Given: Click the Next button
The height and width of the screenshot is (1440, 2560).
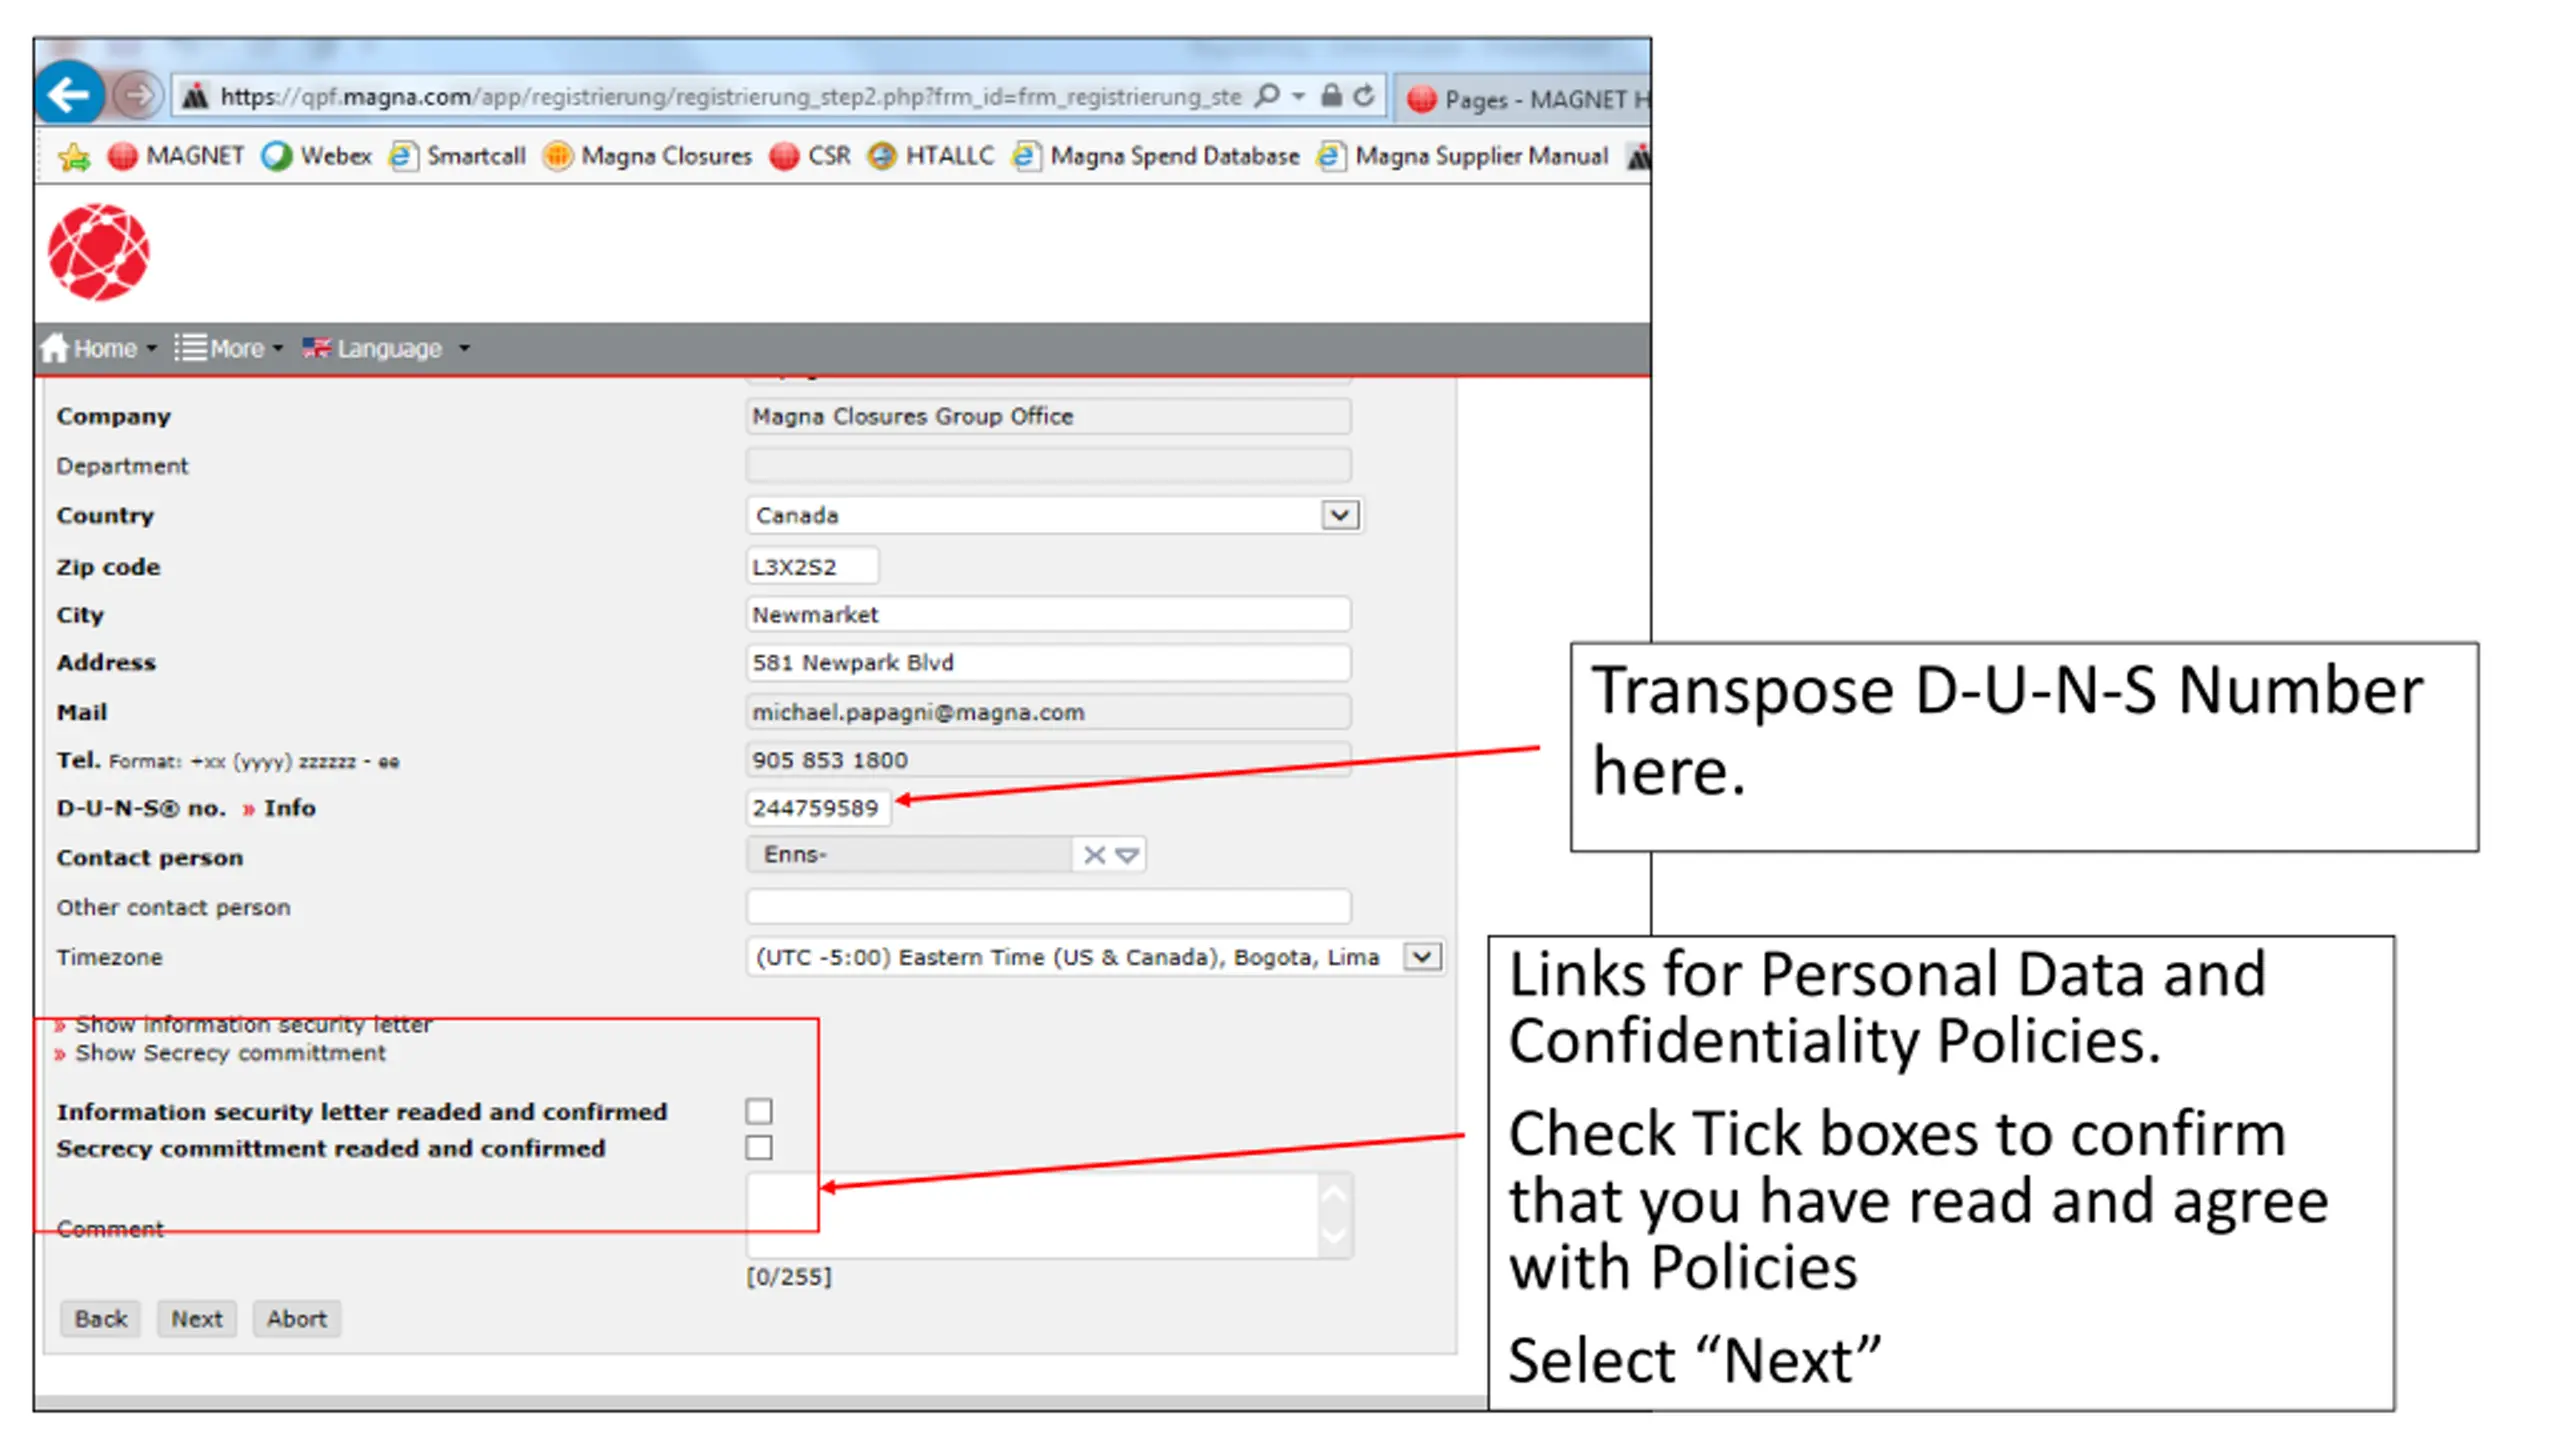Looking at the screenshot, I should [196, 1318].
